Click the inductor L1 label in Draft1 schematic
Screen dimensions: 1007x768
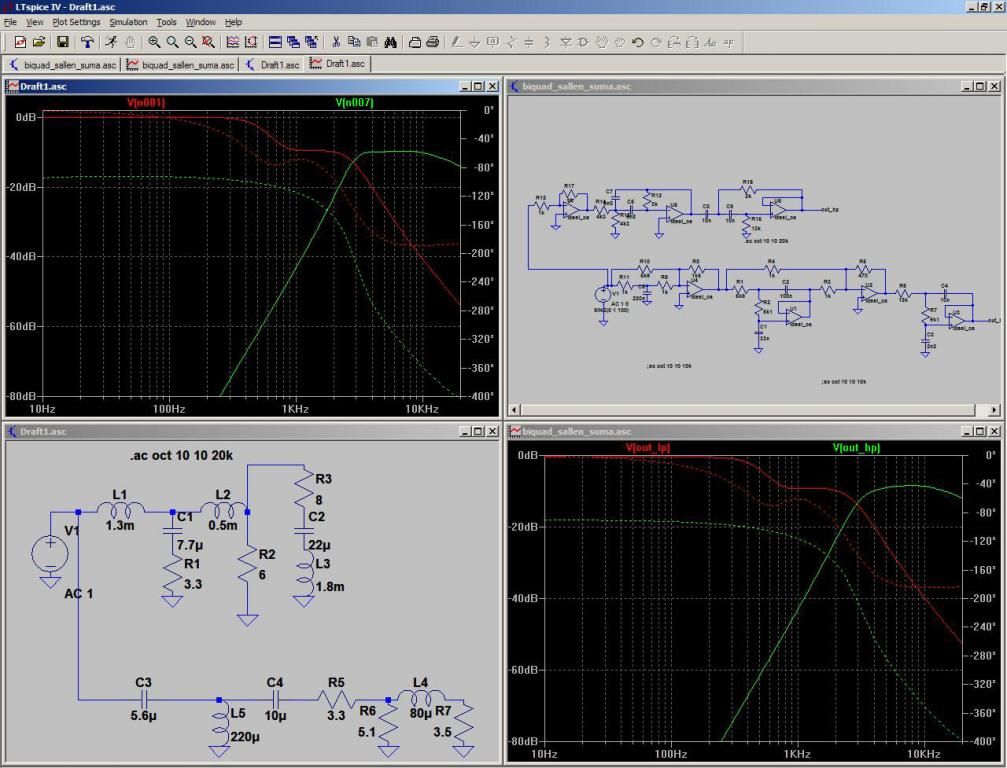(119, 494)
